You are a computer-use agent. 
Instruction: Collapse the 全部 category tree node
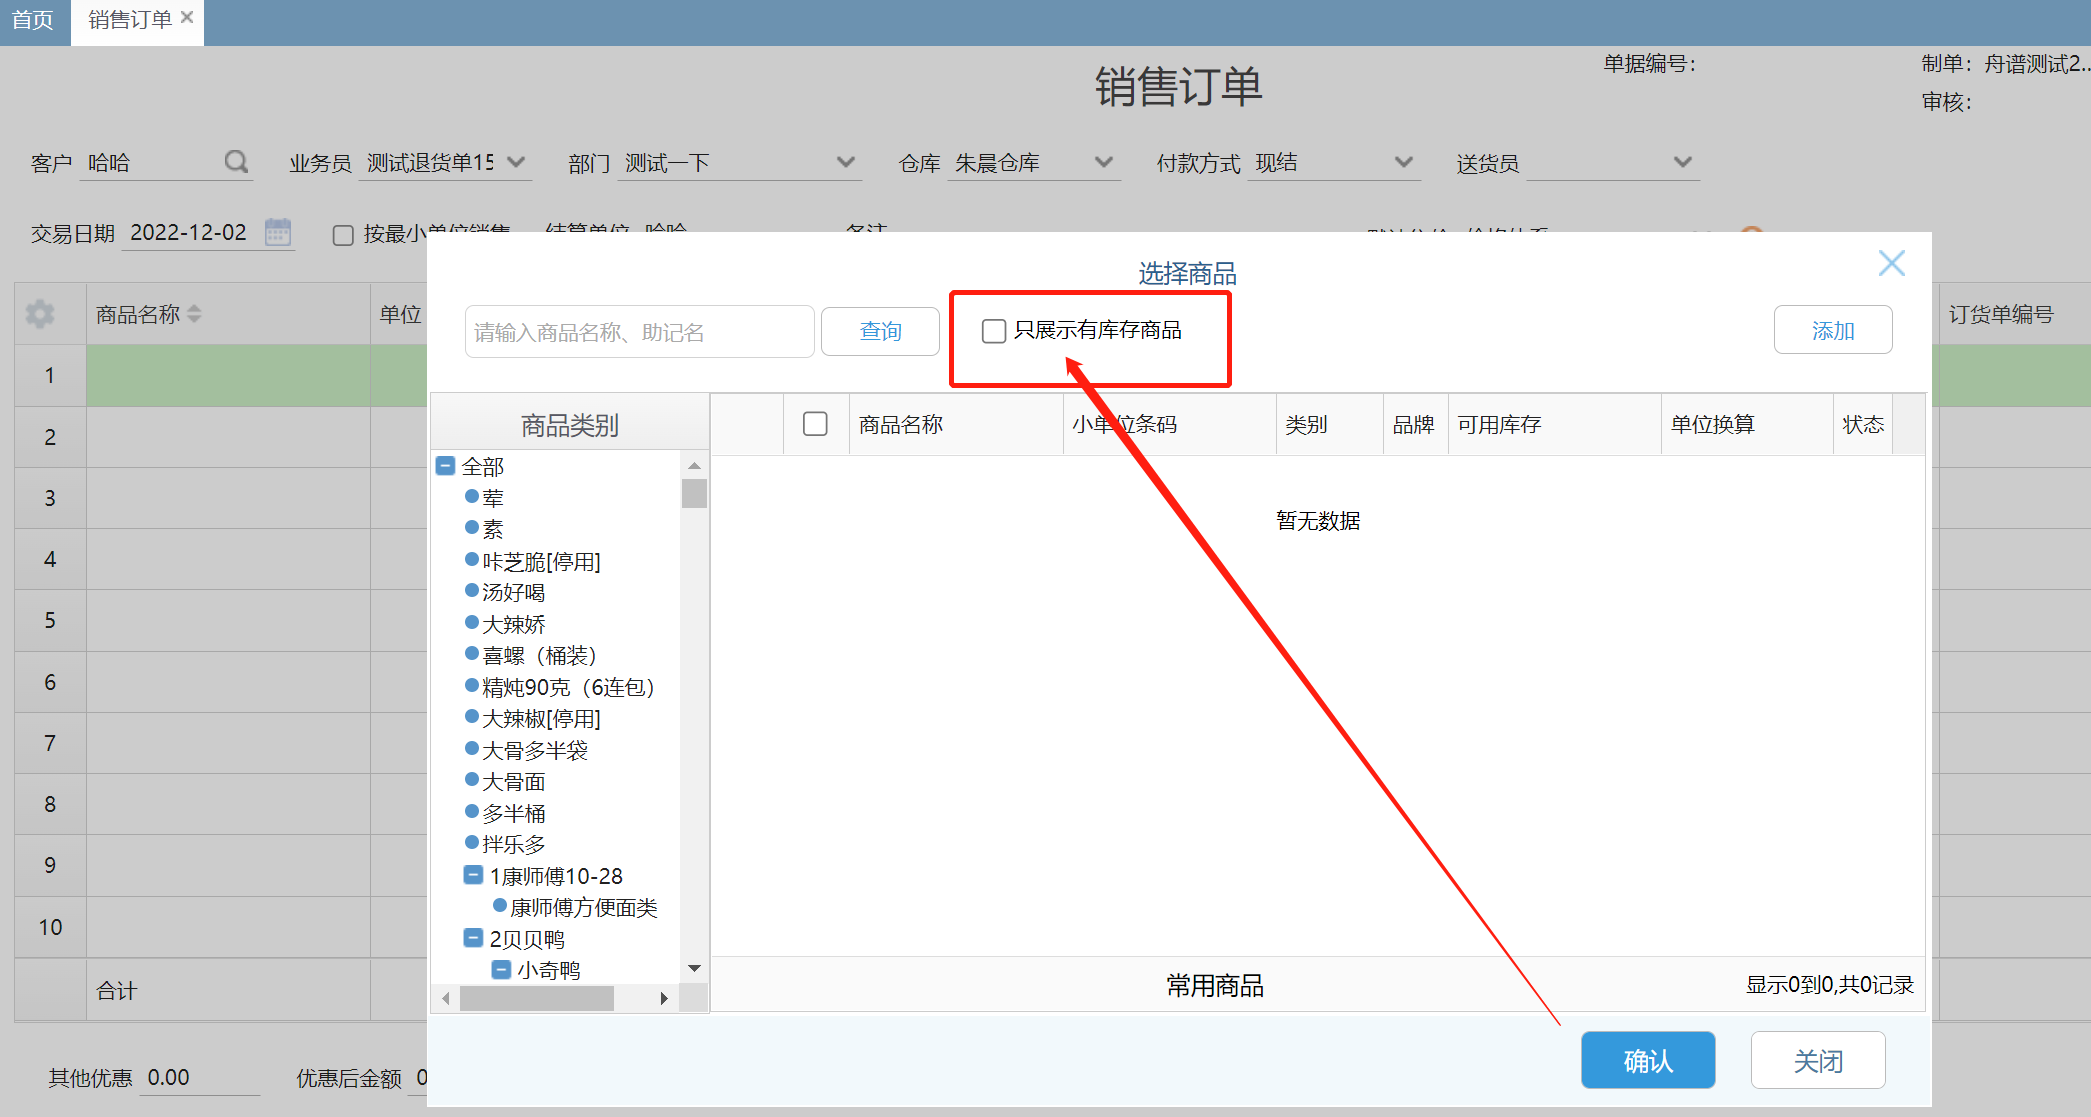(x=446, y=466)
